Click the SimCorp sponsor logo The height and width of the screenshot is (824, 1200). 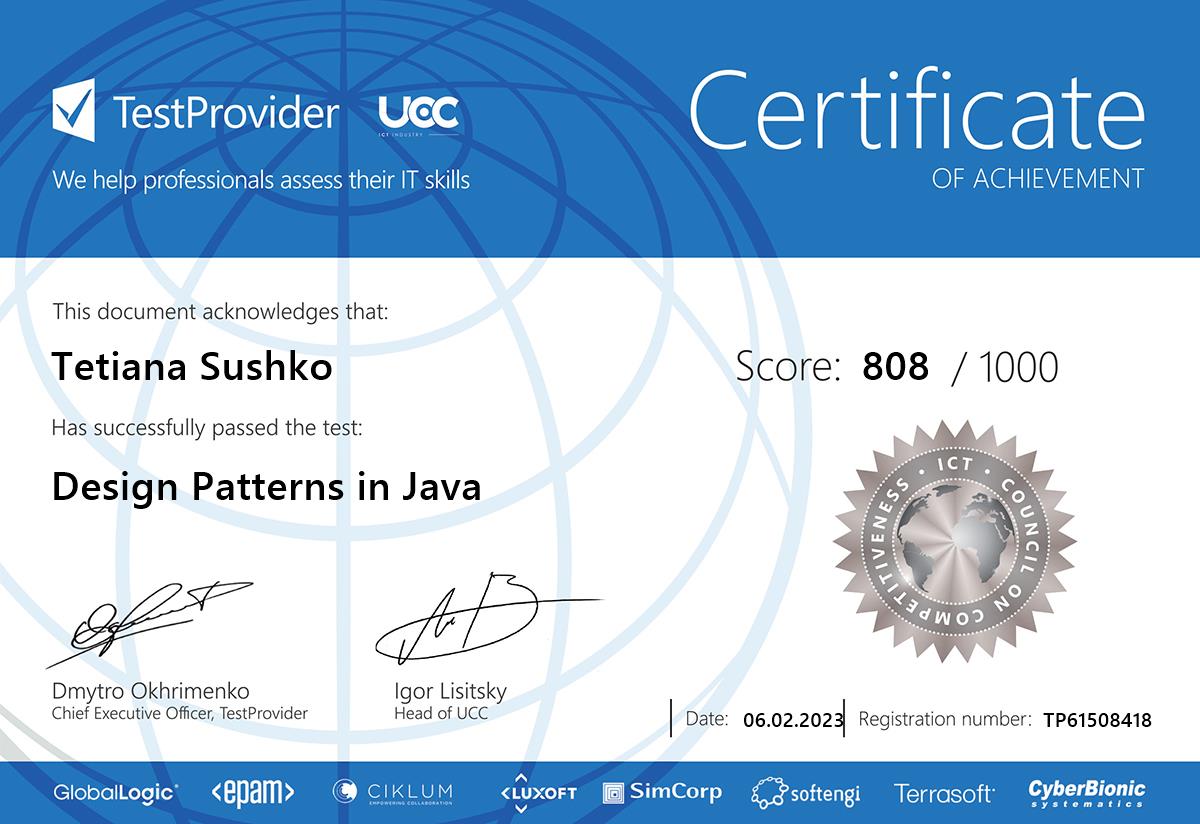coord(662,793)
